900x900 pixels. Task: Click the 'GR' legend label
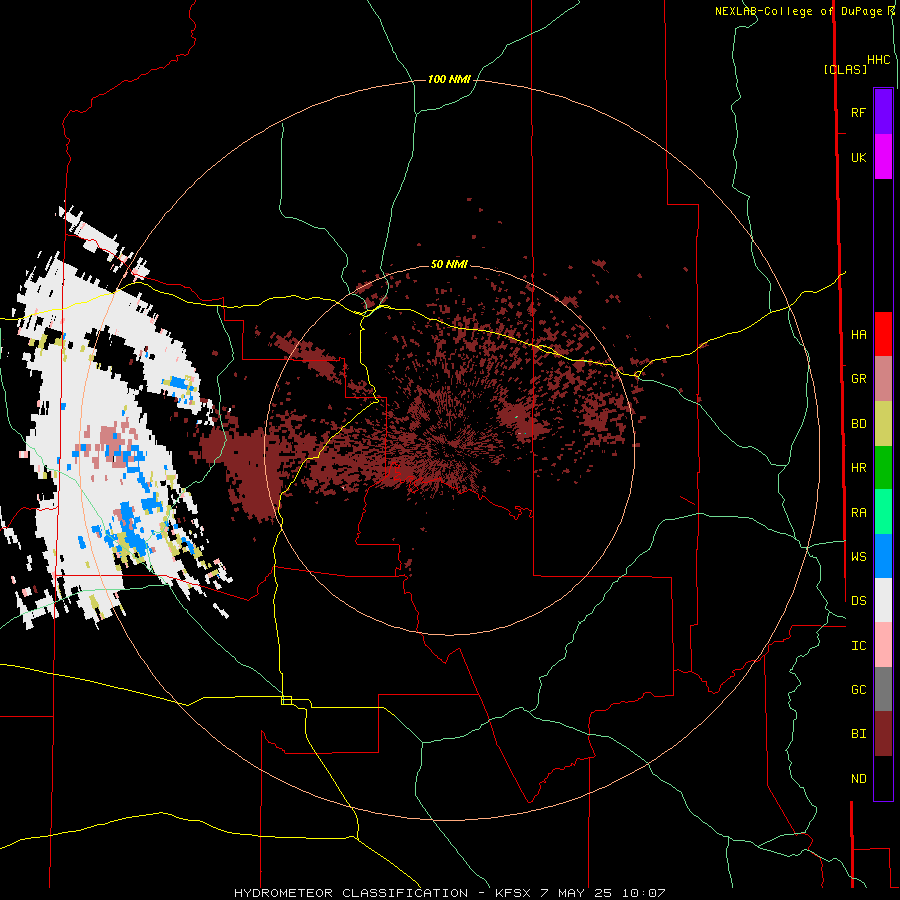pyautogui.click(x=858, y=379)
